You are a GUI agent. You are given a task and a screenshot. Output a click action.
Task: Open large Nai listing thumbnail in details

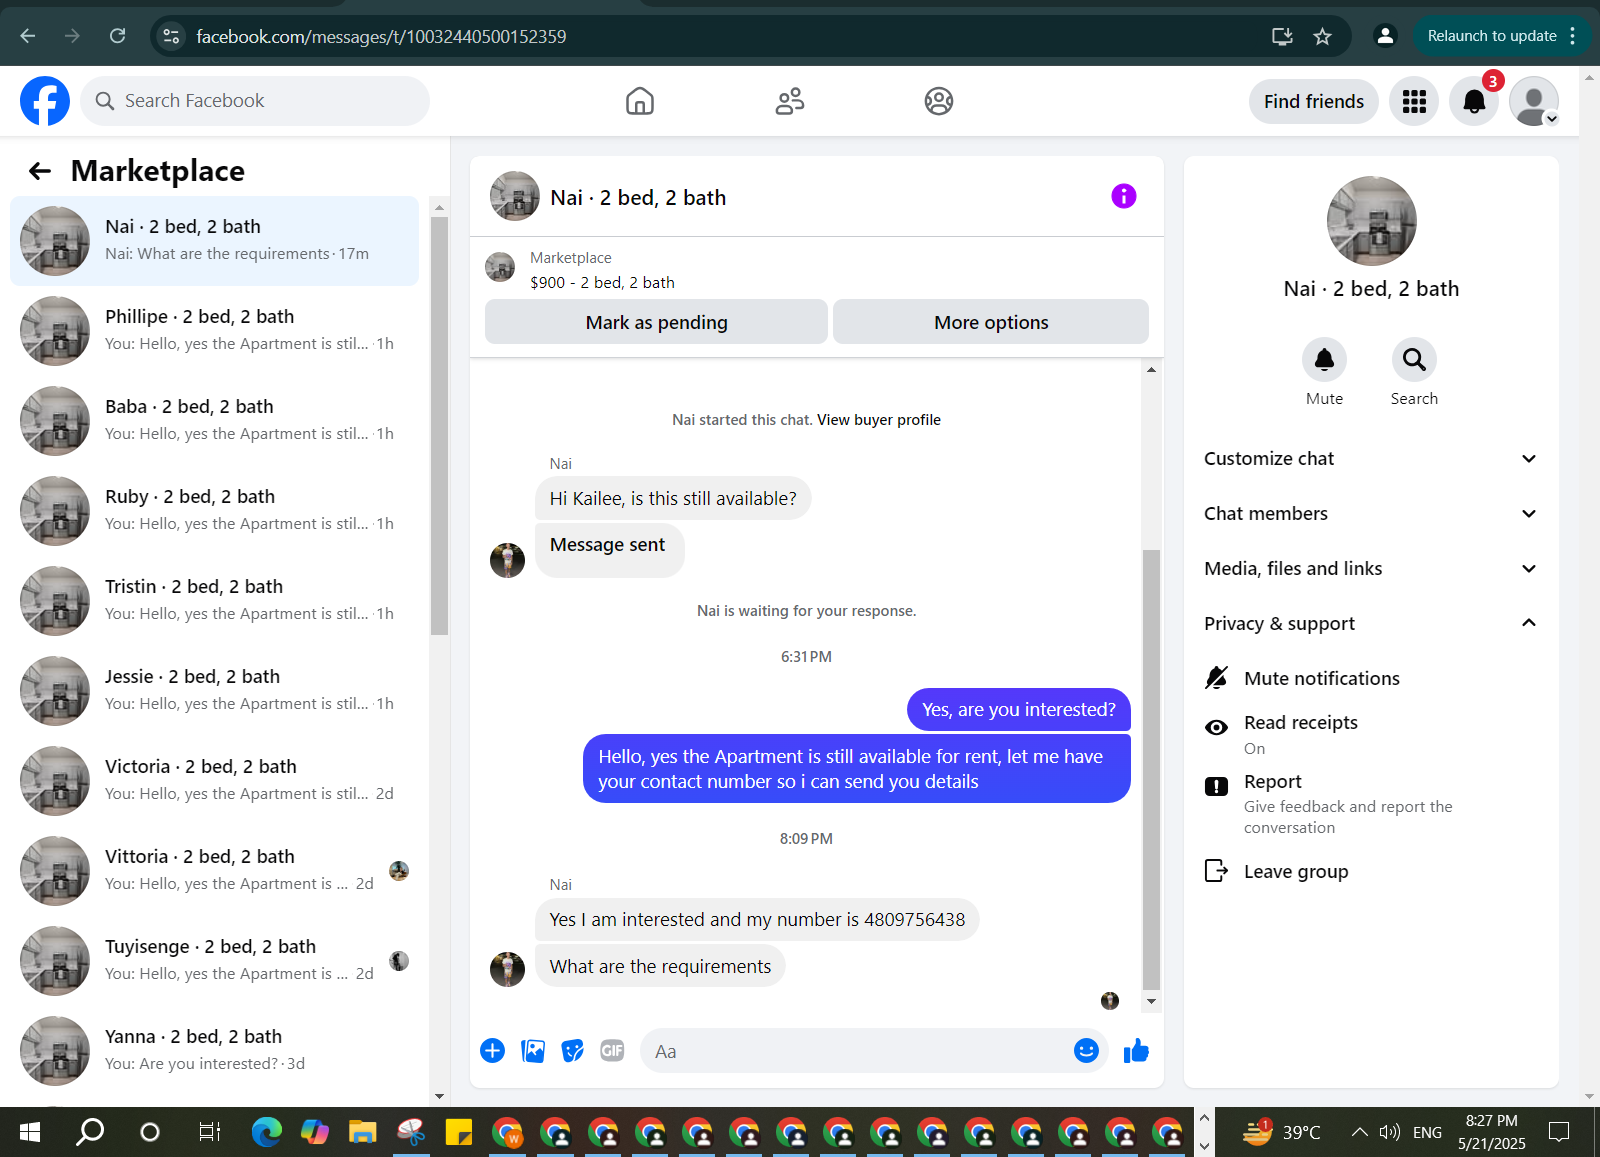(x=1371, y=222)
